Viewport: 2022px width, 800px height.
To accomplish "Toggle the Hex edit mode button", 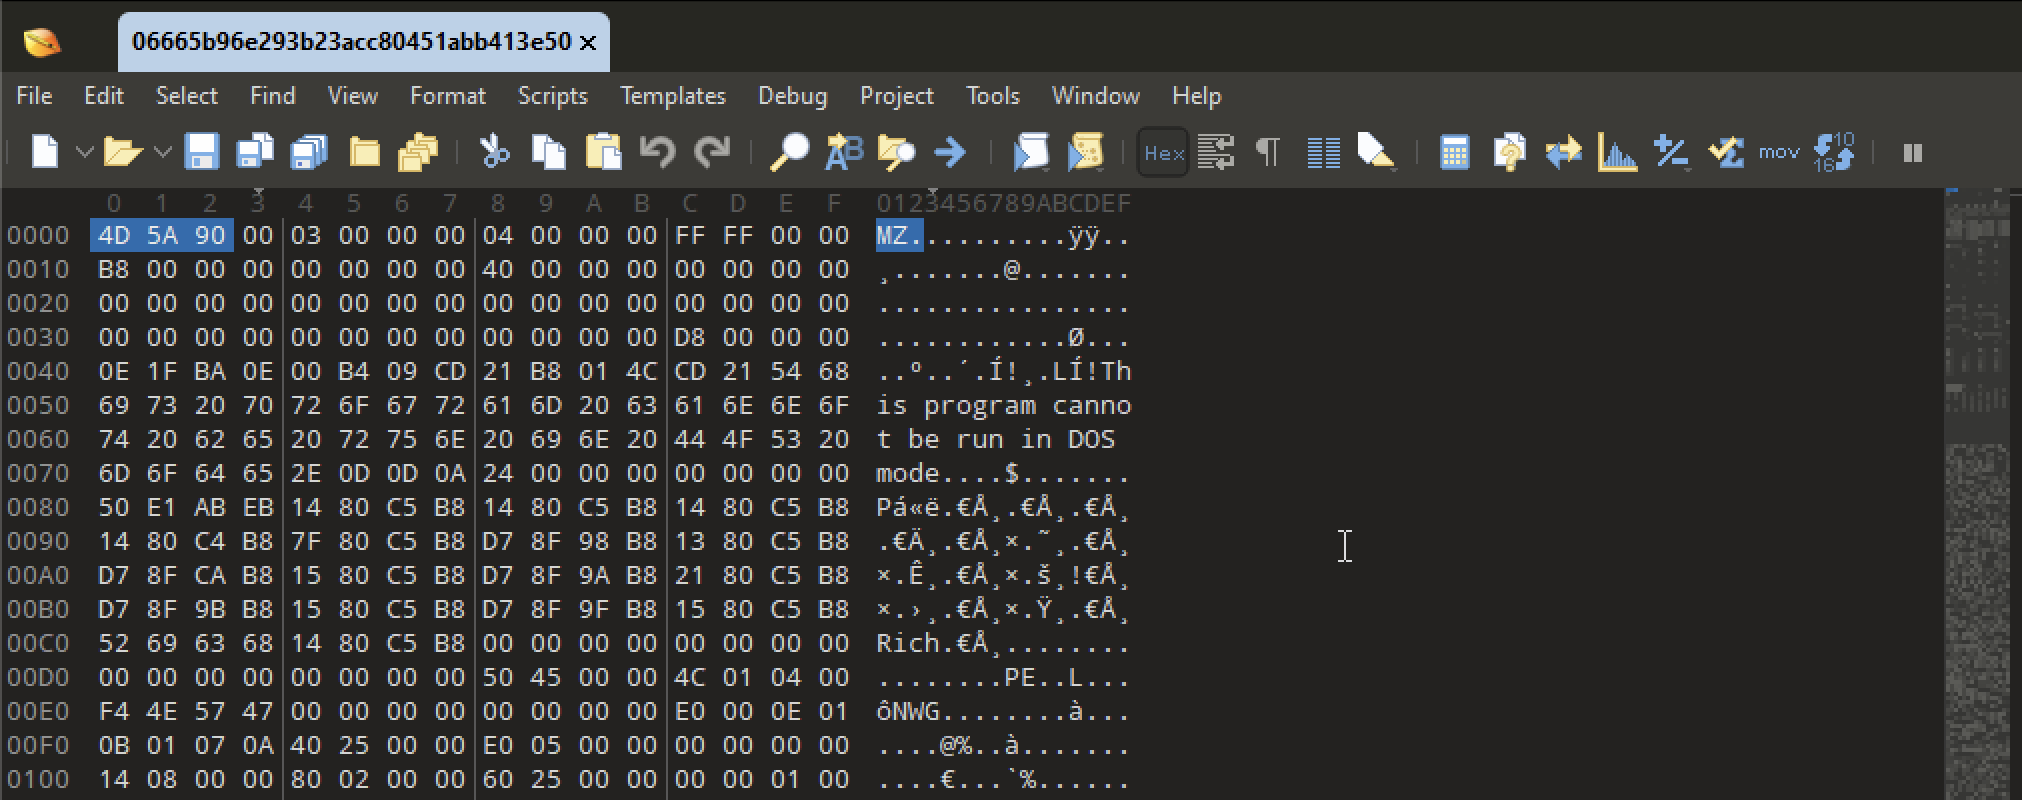I will [1163, 153].
